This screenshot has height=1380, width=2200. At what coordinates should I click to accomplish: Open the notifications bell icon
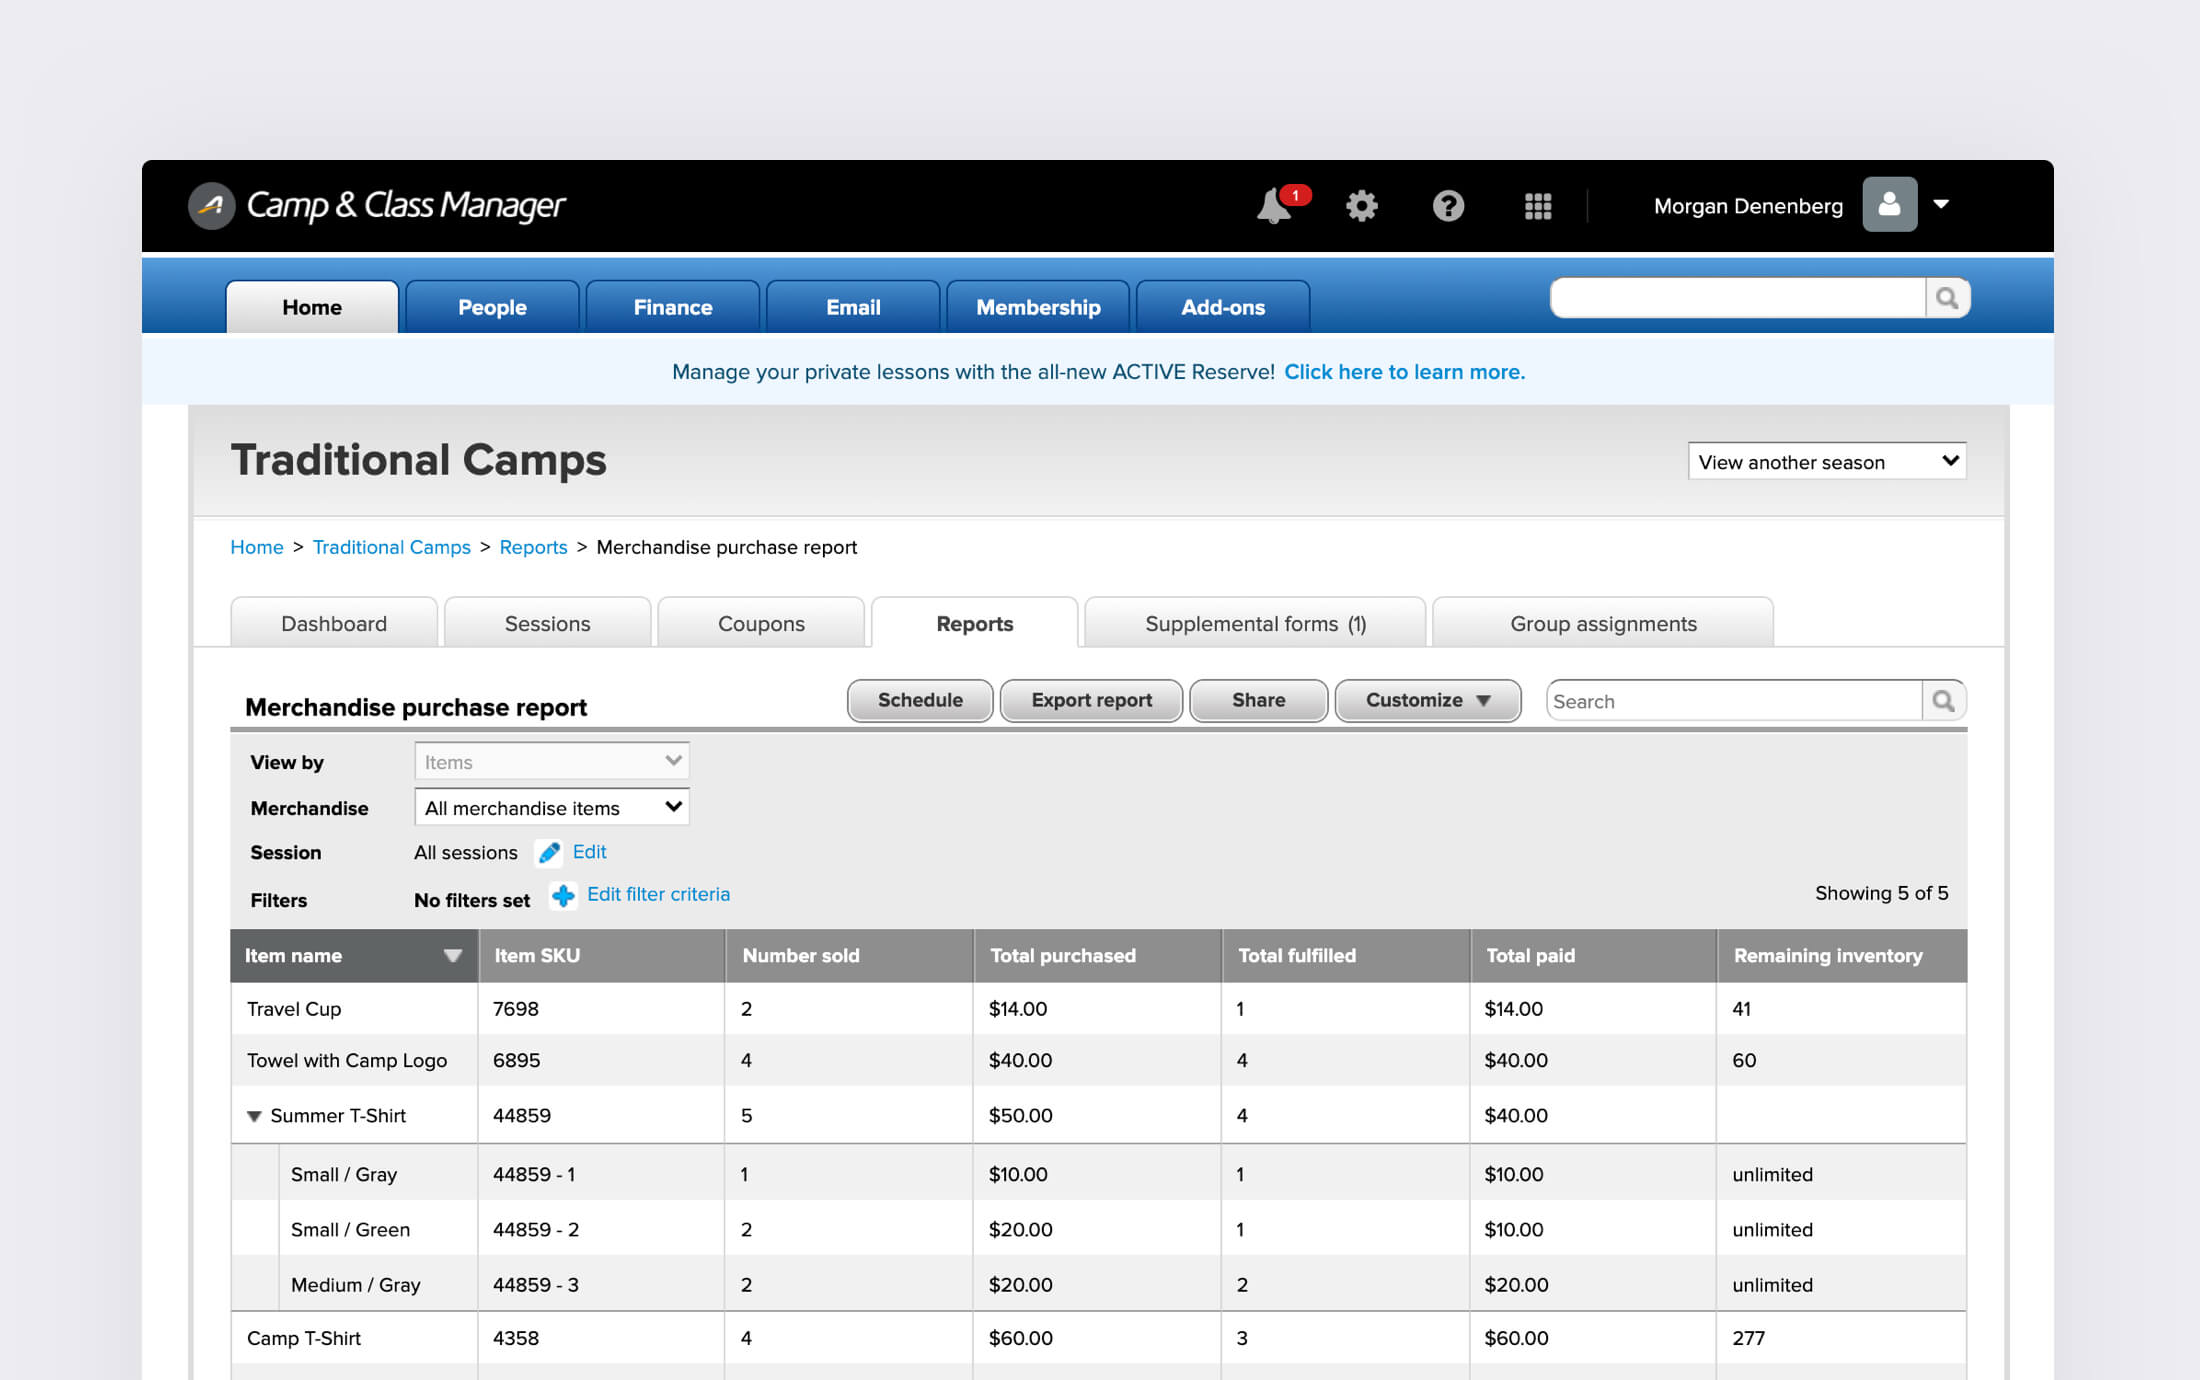pyautogui.click(x=1274, y=206)
